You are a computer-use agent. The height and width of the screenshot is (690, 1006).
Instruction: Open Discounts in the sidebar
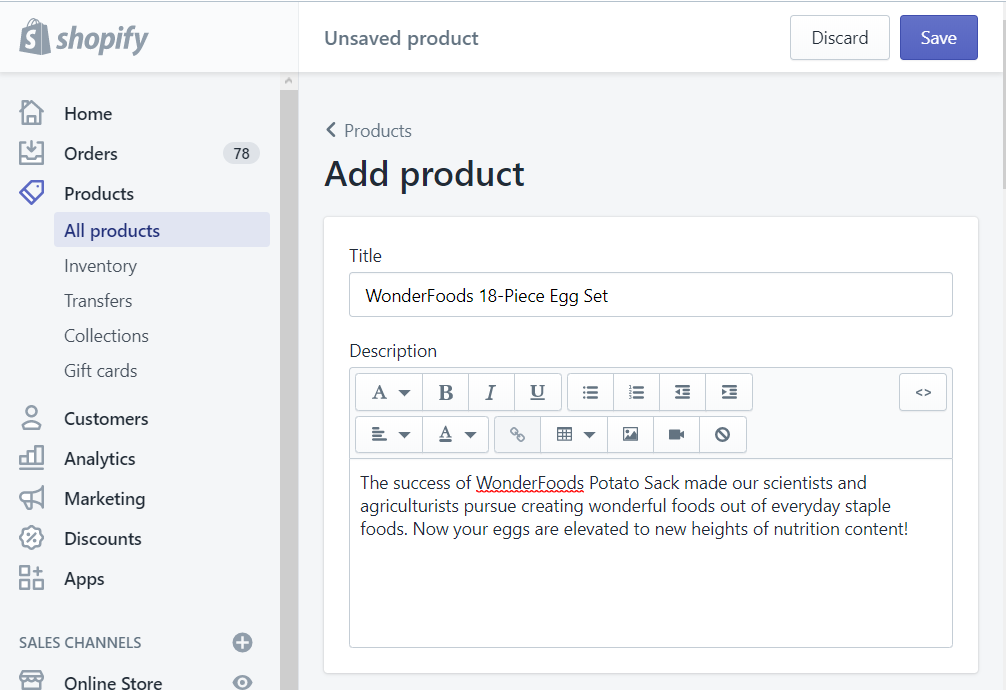pos(103,539)
